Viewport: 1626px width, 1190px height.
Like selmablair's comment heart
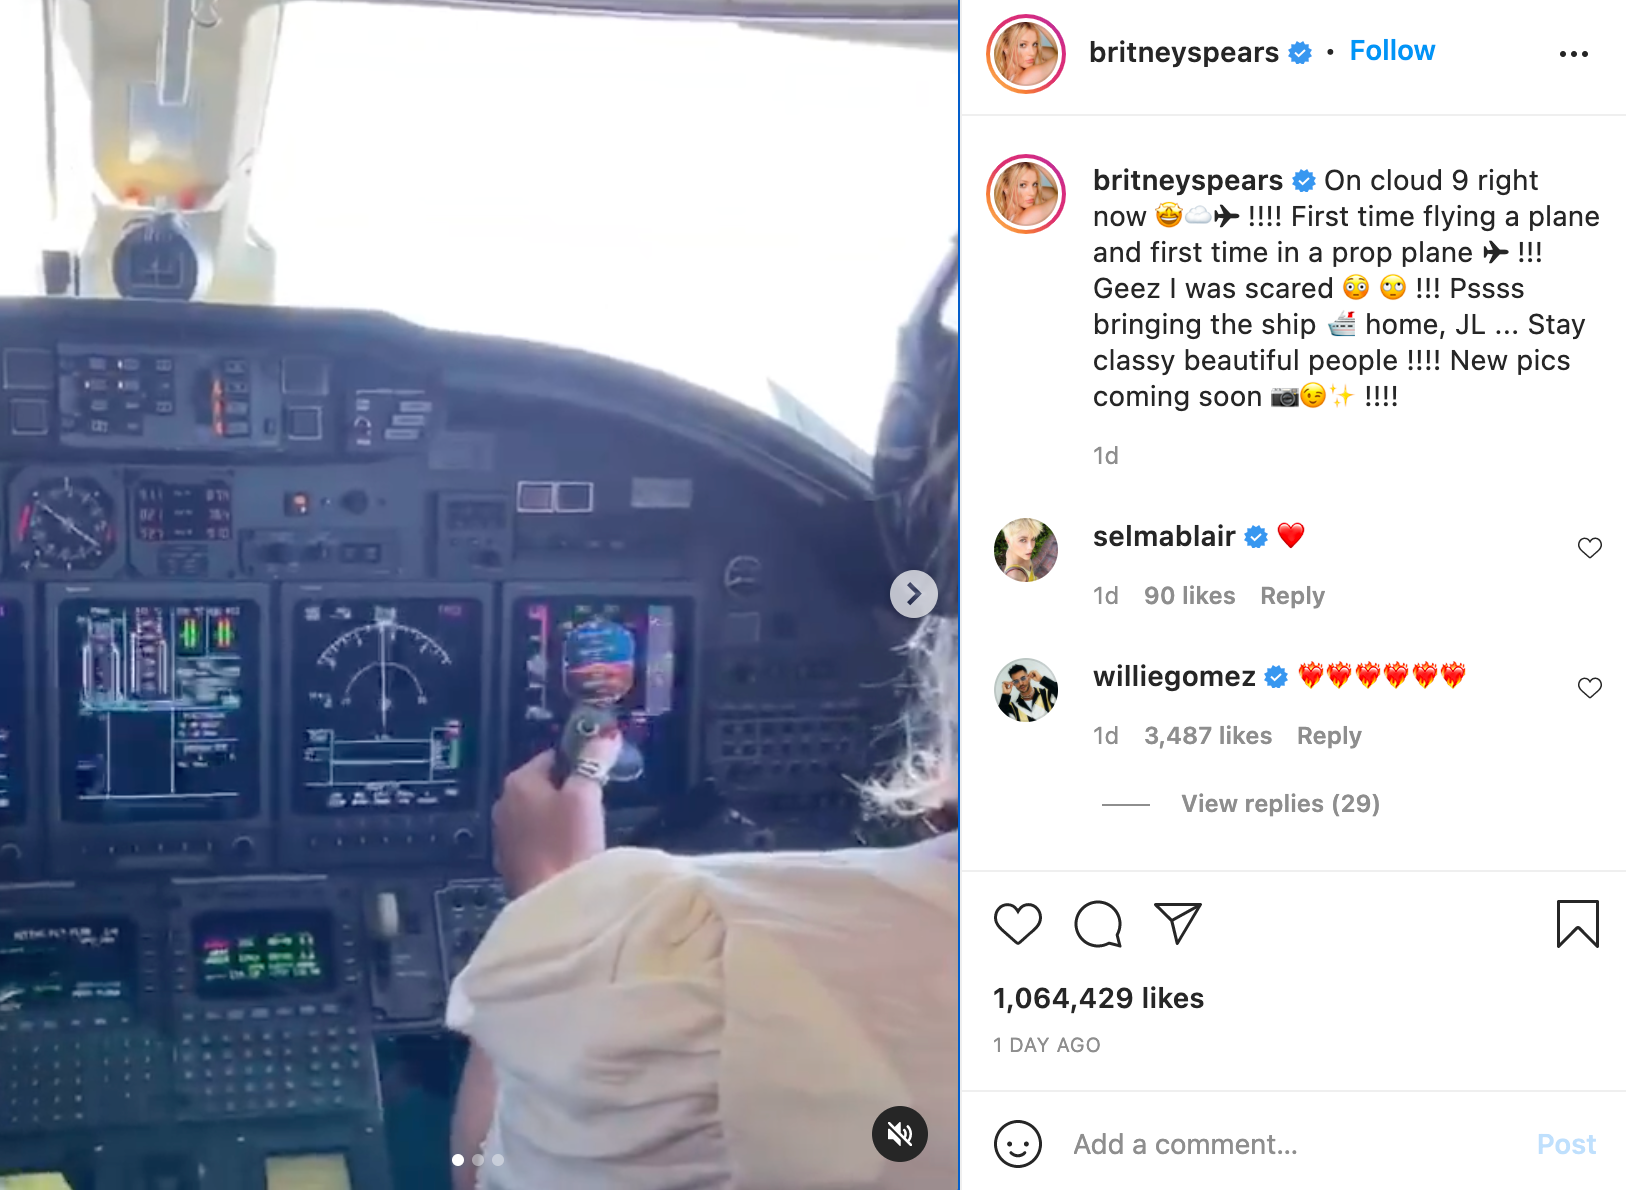click(1590, 547)
